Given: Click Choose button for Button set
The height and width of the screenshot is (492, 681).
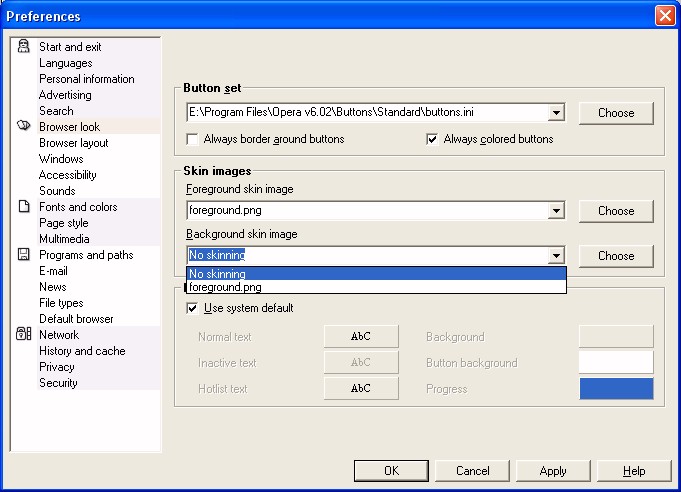Looking at the screenshot, I should [616, 113].
